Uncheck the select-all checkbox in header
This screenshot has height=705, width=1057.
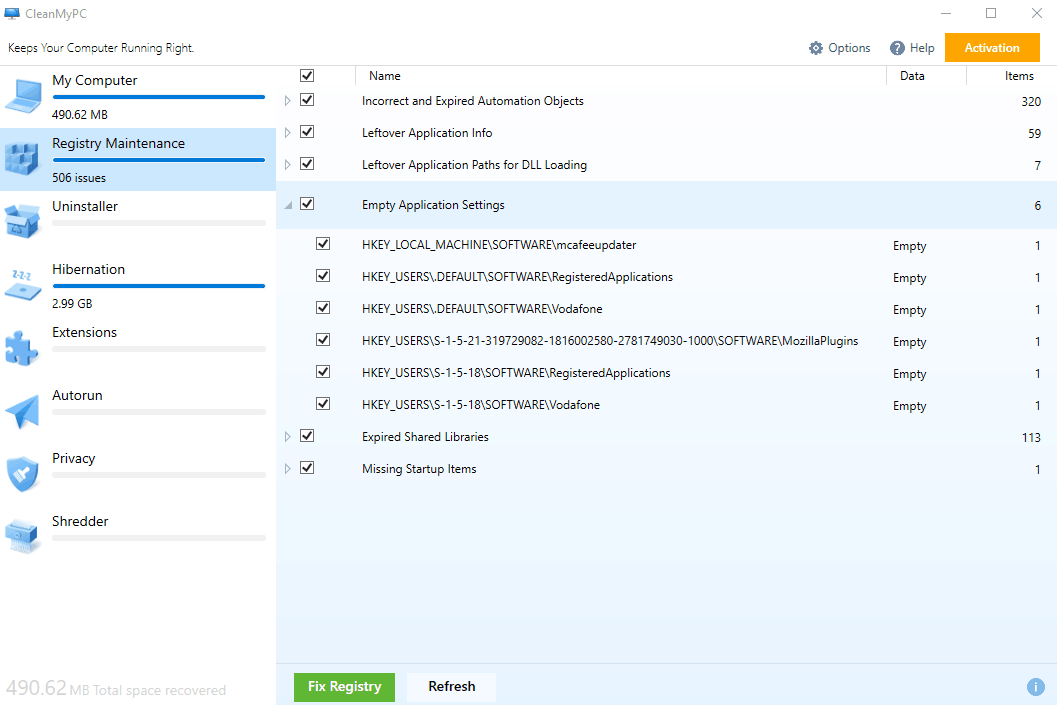307,75
